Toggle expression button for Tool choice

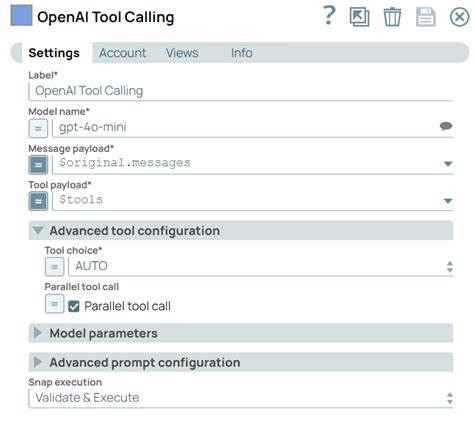click(54, 267)
